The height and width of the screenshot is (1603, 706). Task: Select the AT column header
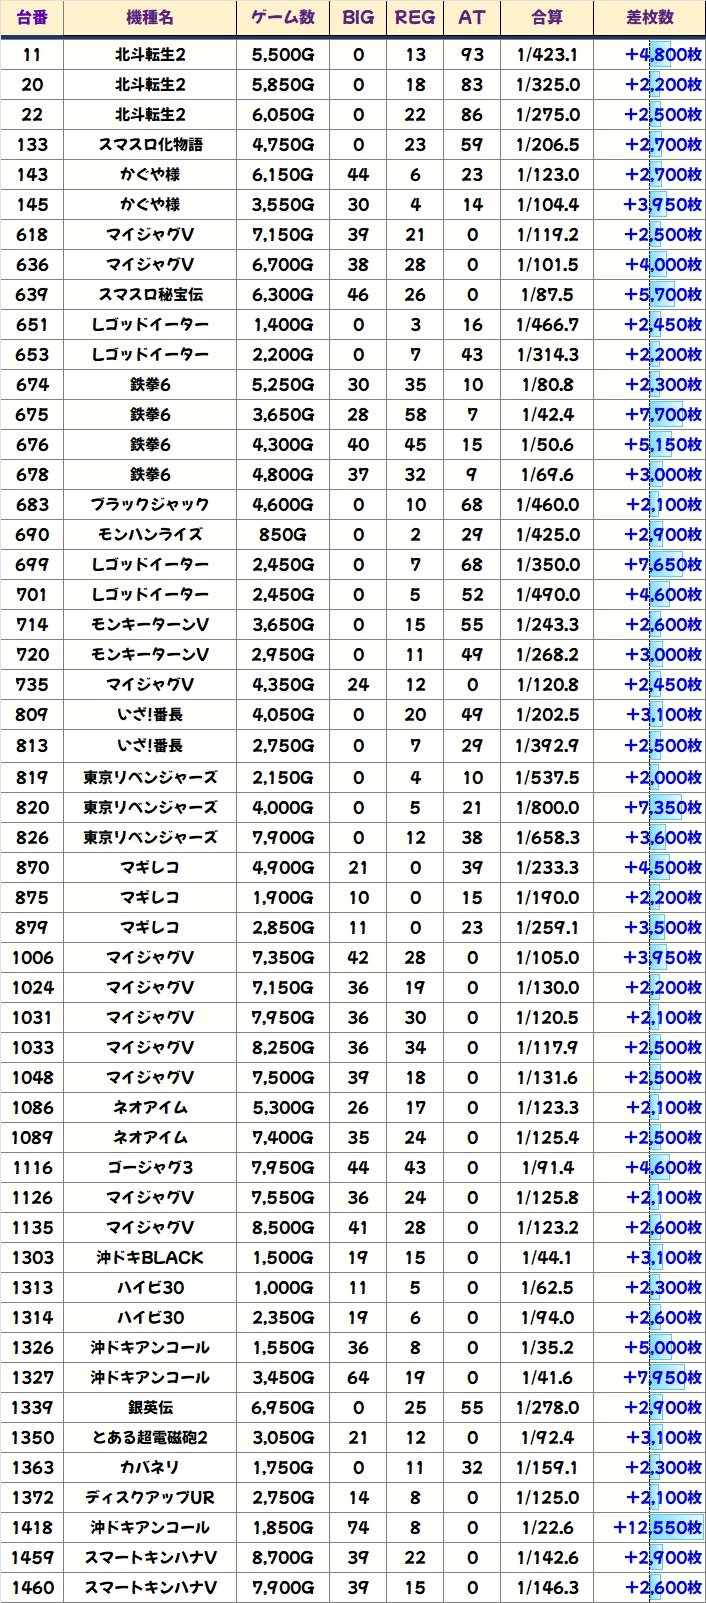[472, 18]
